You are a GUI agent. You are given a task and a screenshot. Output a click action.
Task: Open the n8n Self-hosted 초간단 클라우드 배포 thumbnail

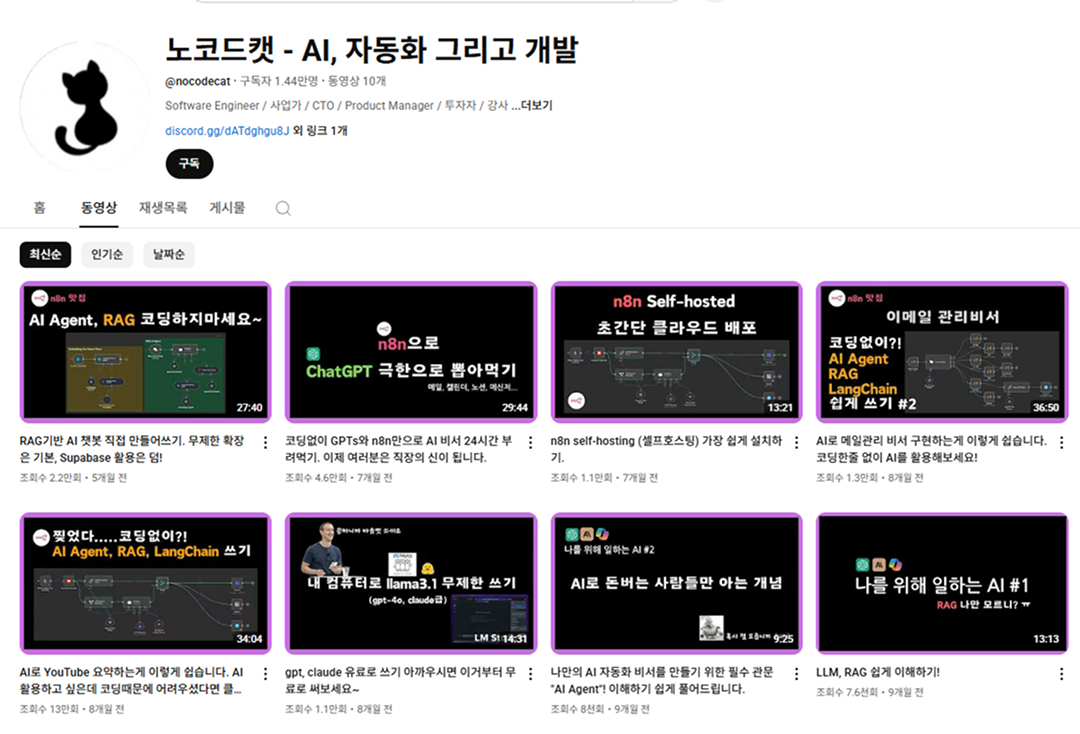point(676,351)
